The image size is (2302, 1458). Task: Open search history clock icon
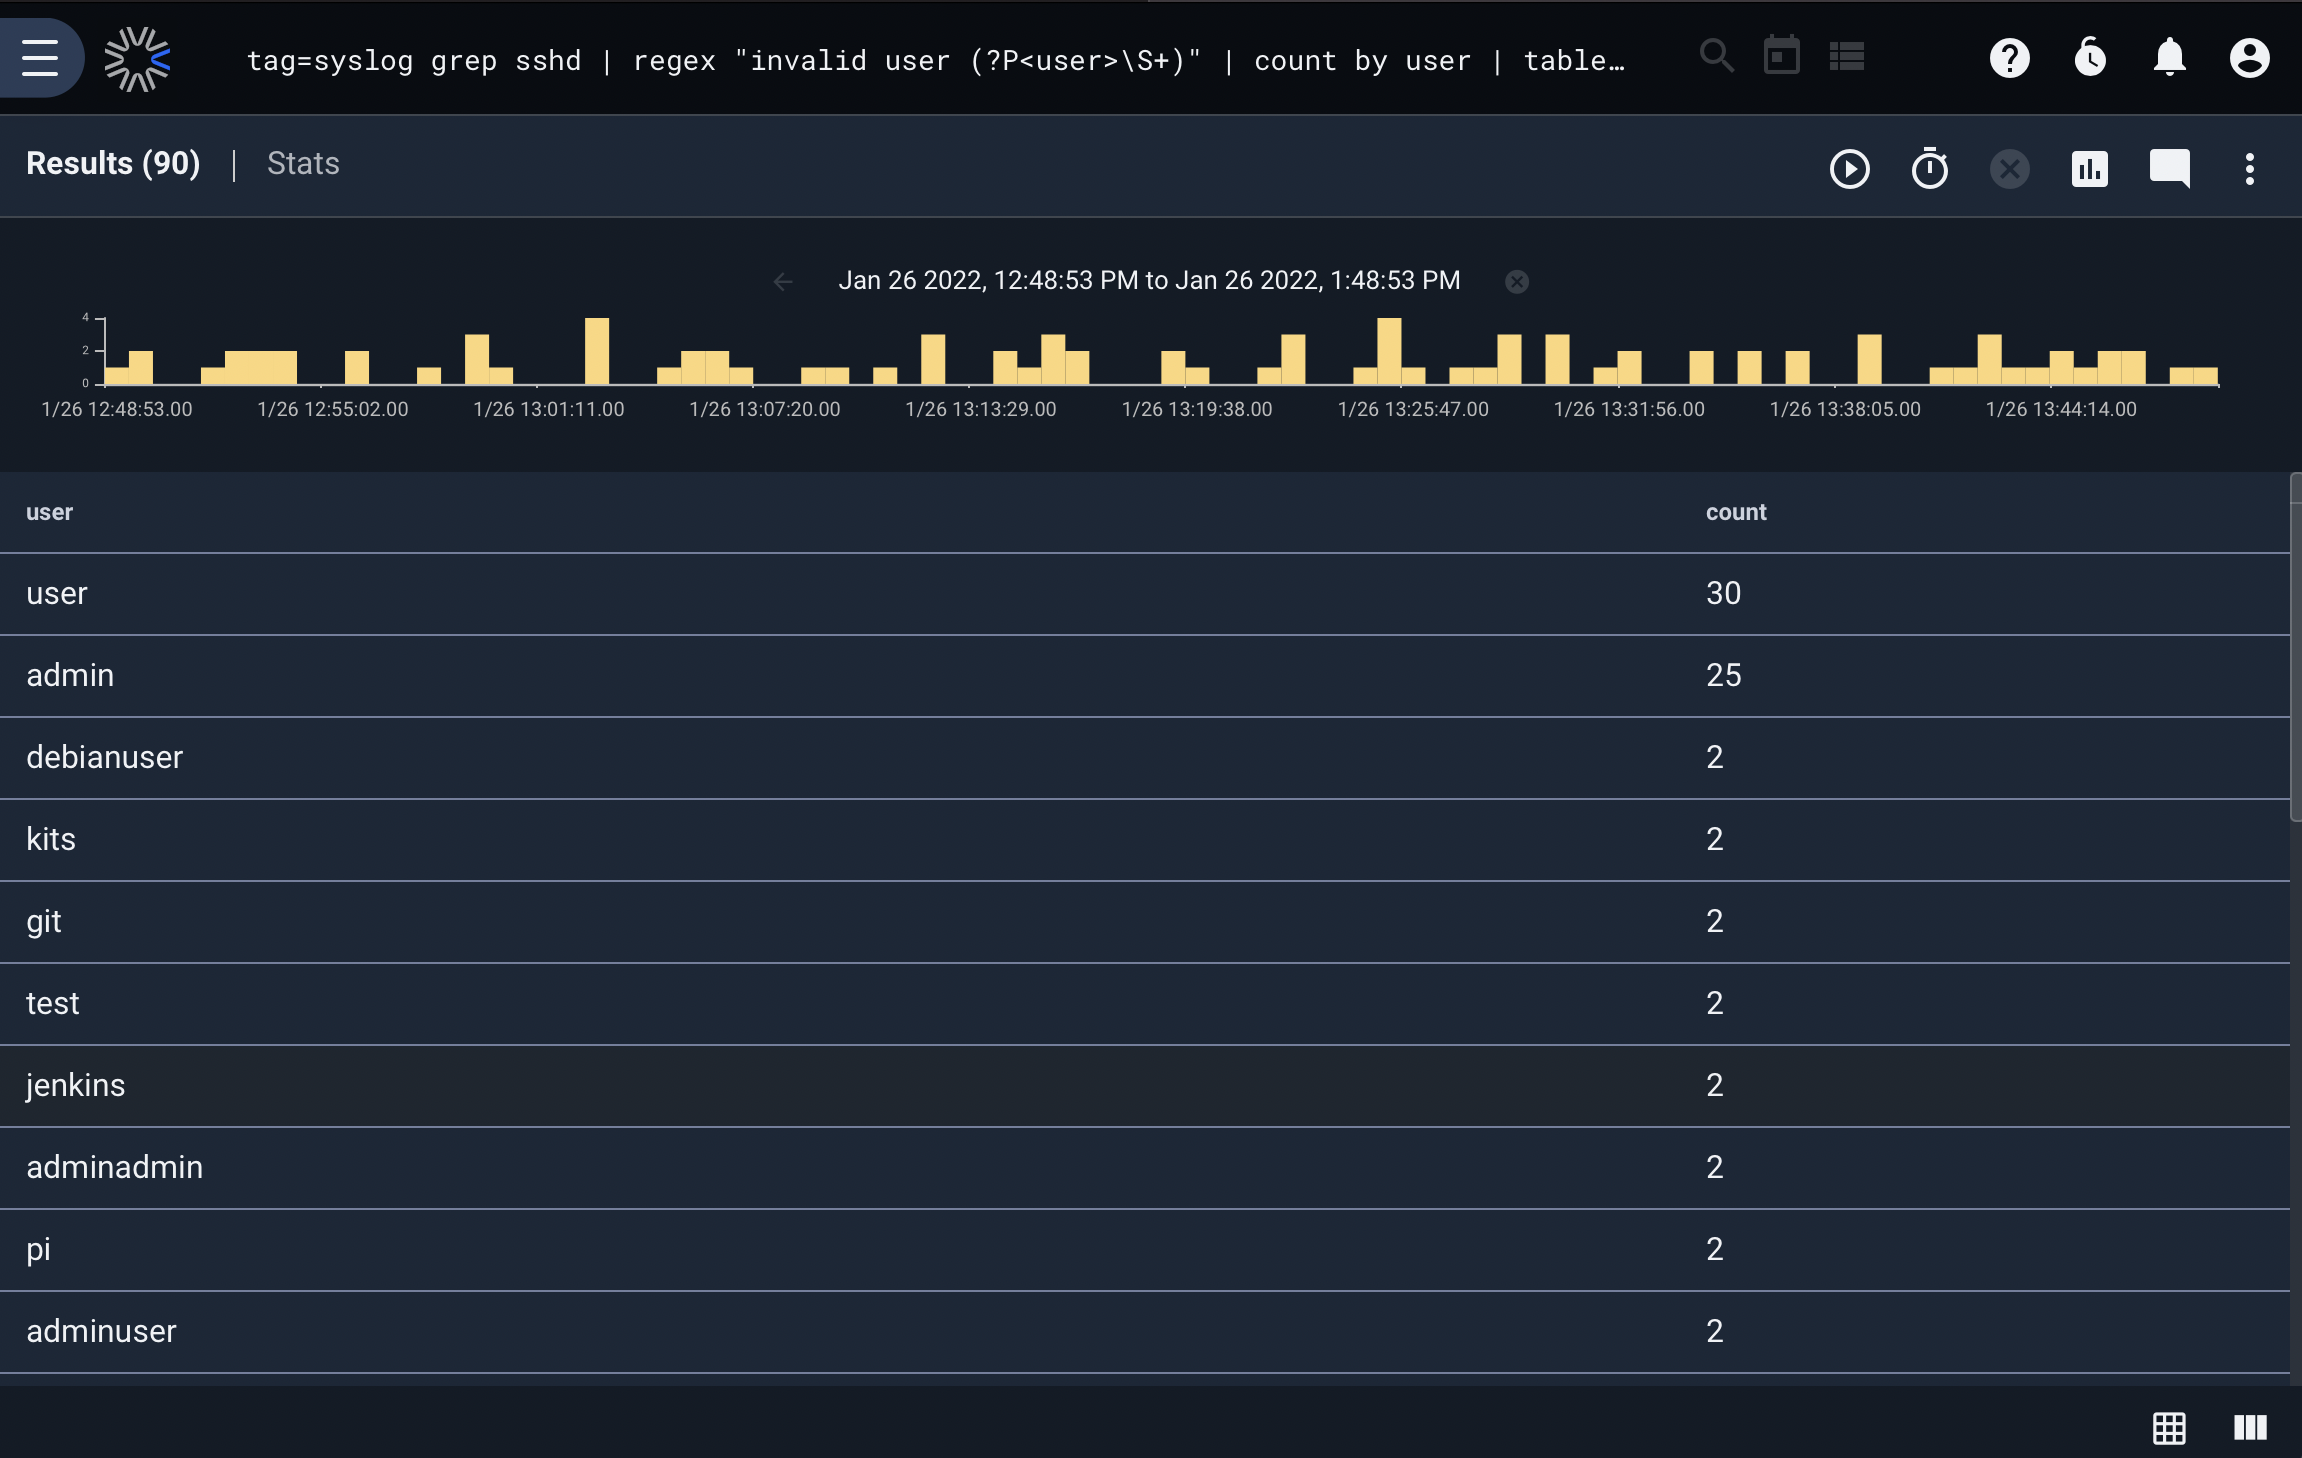(2090, 58)
